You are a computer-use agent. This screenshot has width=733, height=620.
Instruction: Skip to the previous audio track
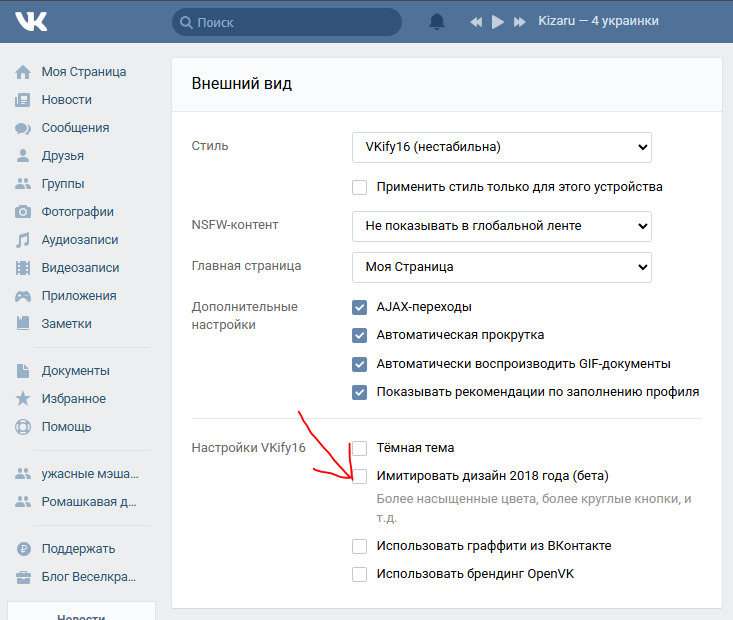click(x=476, y=22)
